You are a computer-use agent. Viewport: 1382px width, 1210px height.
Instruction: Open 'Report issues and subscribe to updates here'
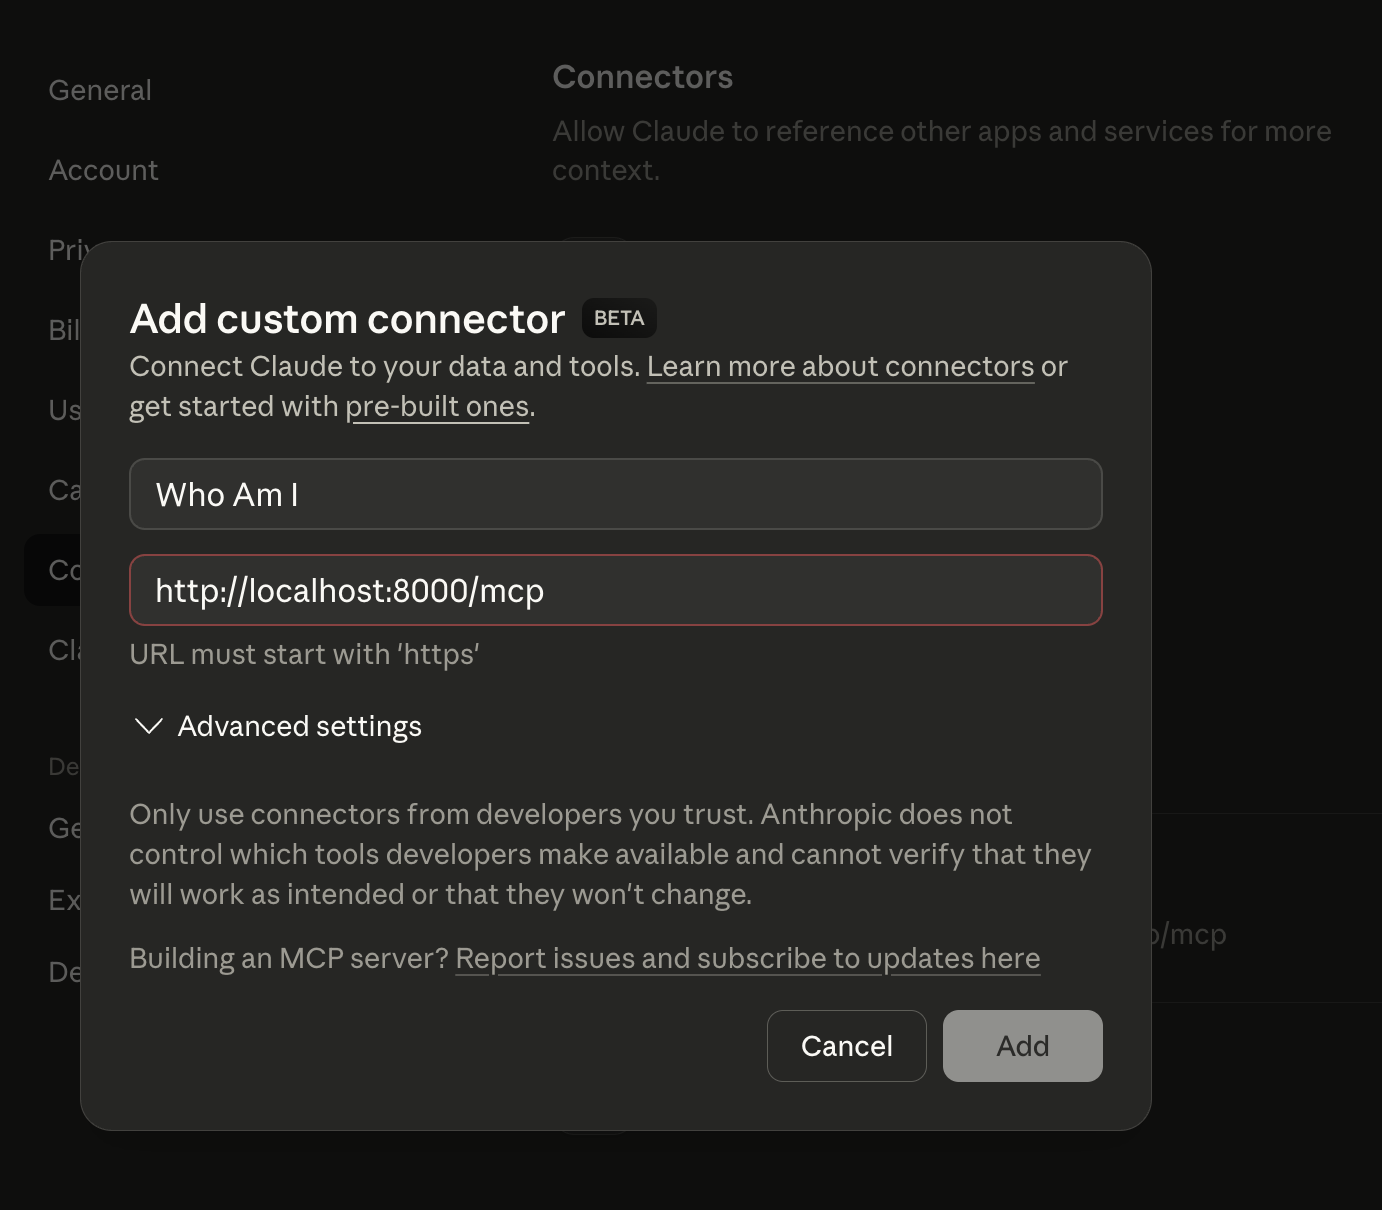[748, 958]
